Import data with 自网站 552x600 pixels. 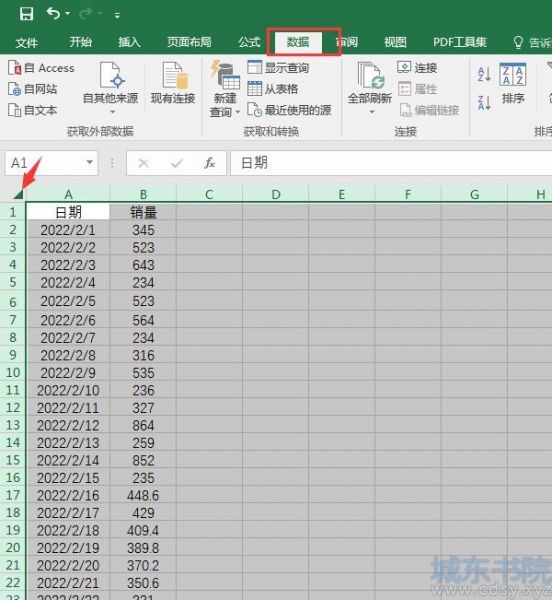click(x=33, y=89)
